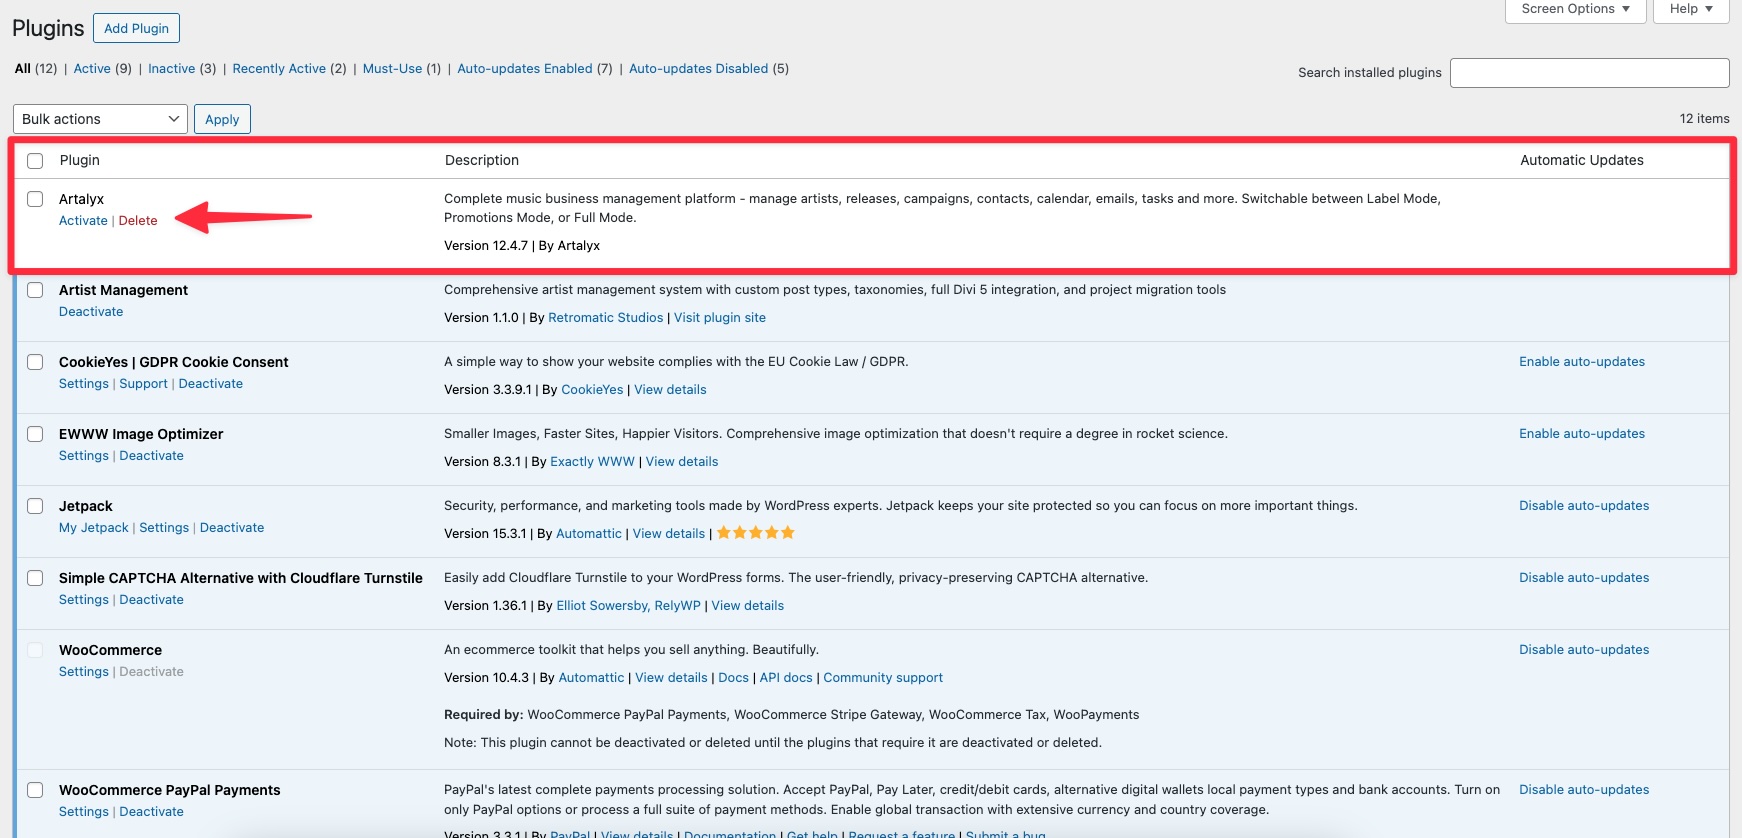The width and height of the screenshot is (1742, 838).
Task: View details for Simple CAPTCHA Alternative
Action: coord(748,606)
